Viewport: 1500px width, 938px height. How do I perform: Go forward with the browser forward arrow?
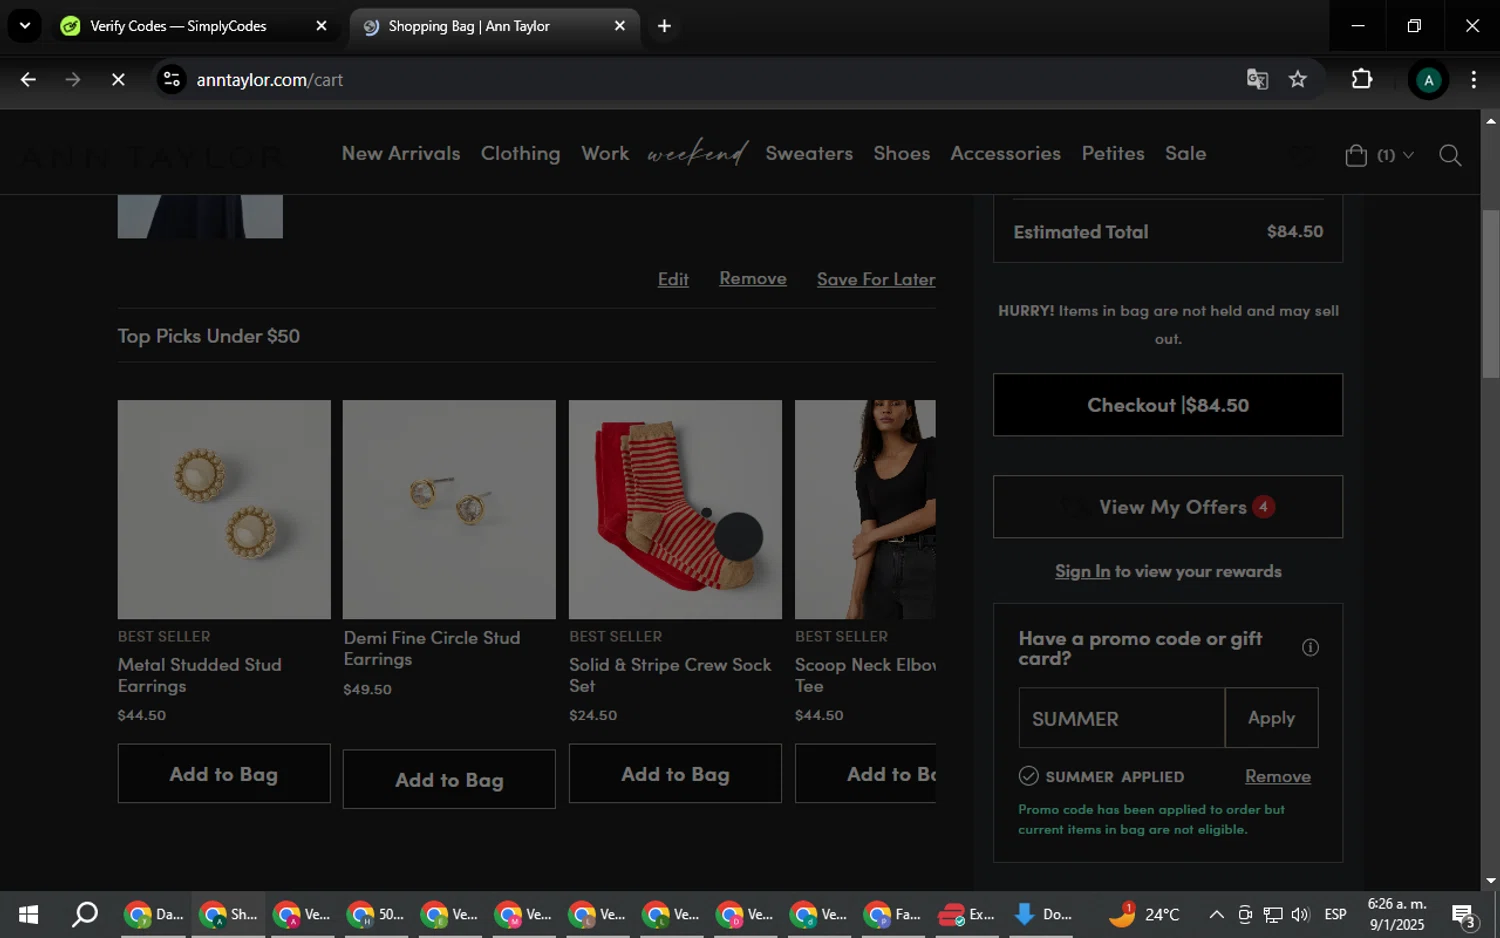[73, 80]
